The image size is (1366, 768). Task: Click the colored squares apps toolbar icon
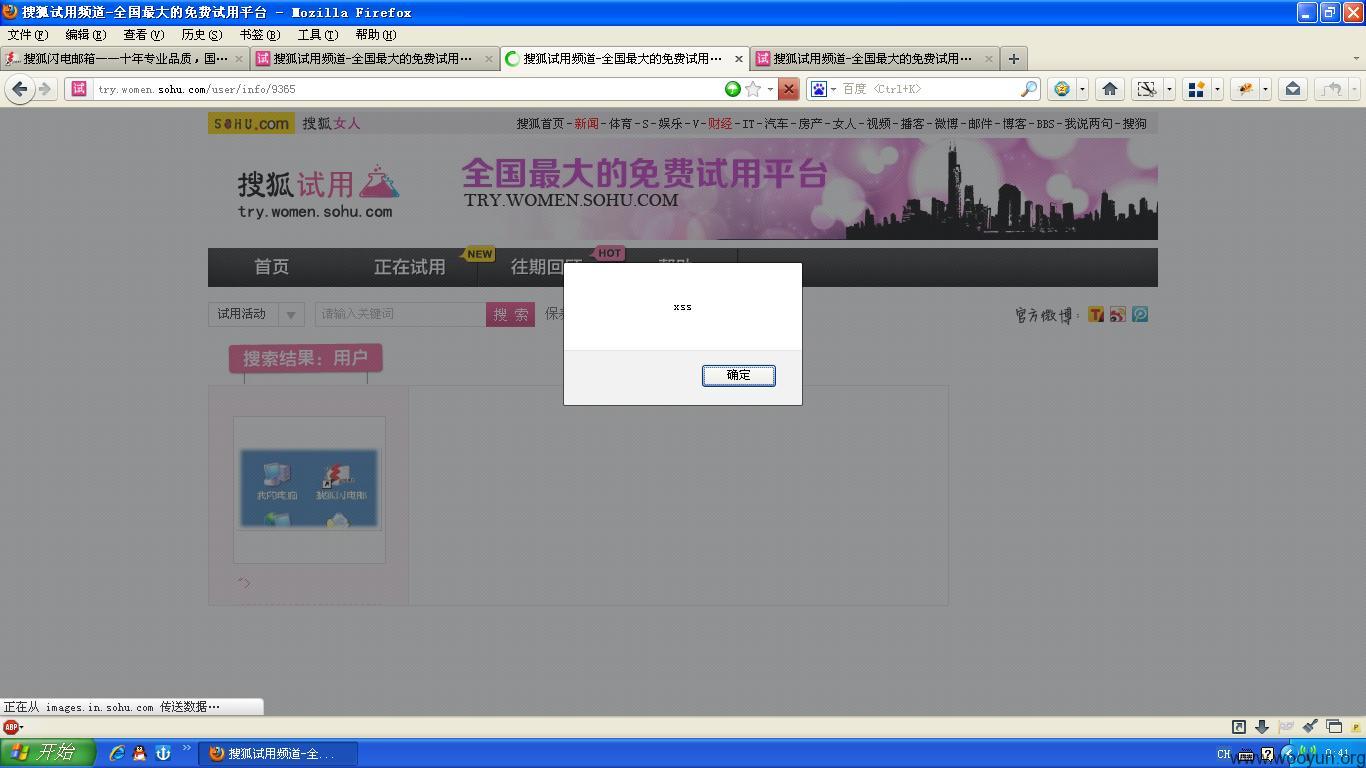(1196, 89)
